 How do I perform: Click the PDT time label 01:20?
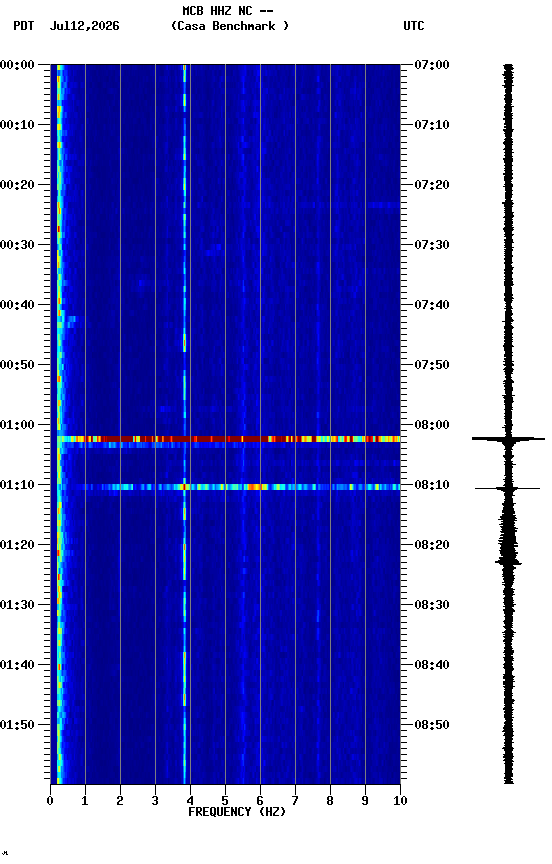coord(17,545)
